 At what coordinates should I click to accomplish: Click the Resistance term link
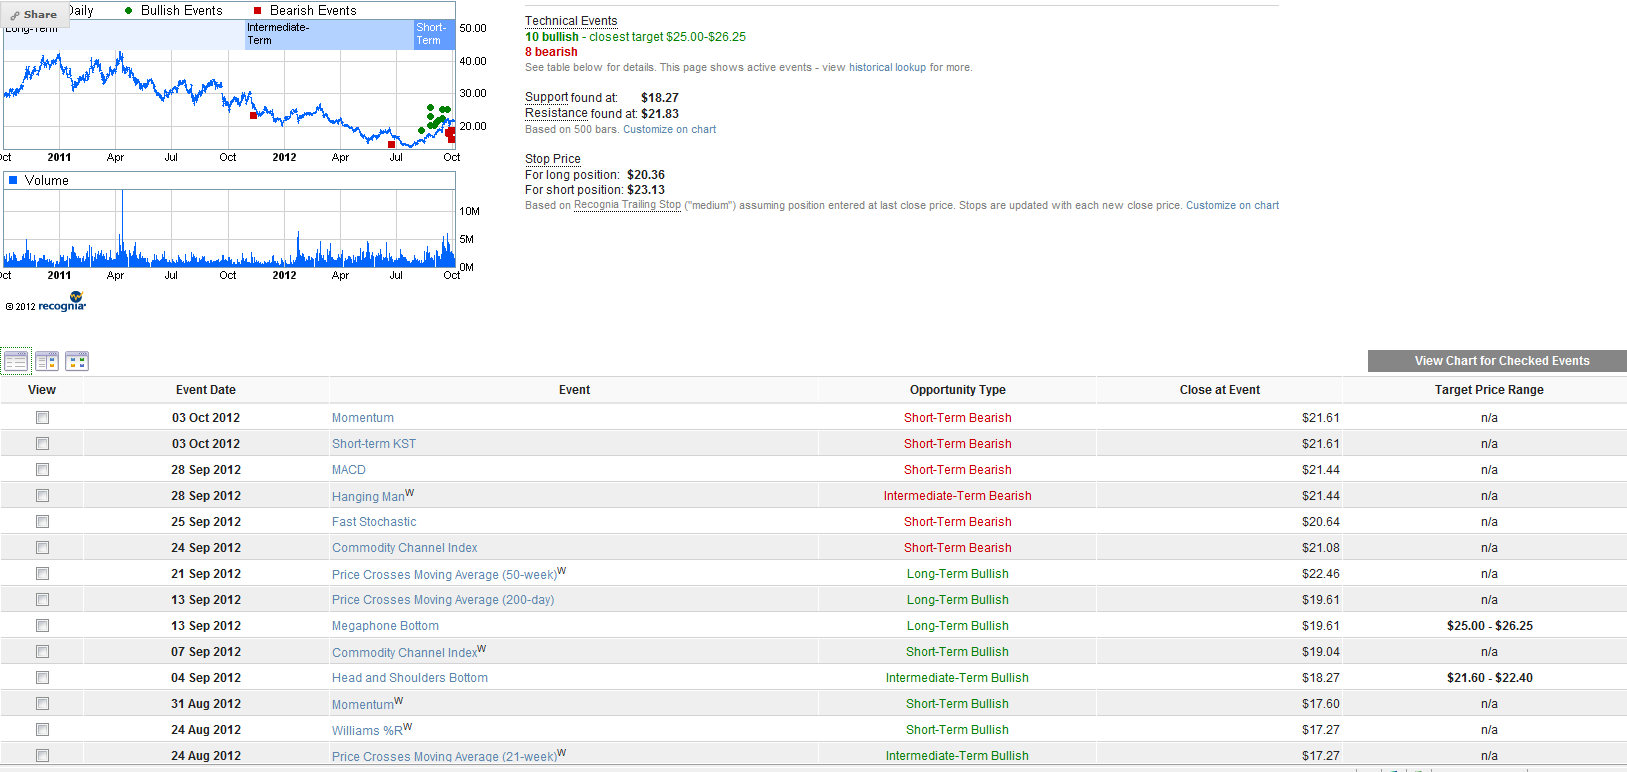(556, 114)
